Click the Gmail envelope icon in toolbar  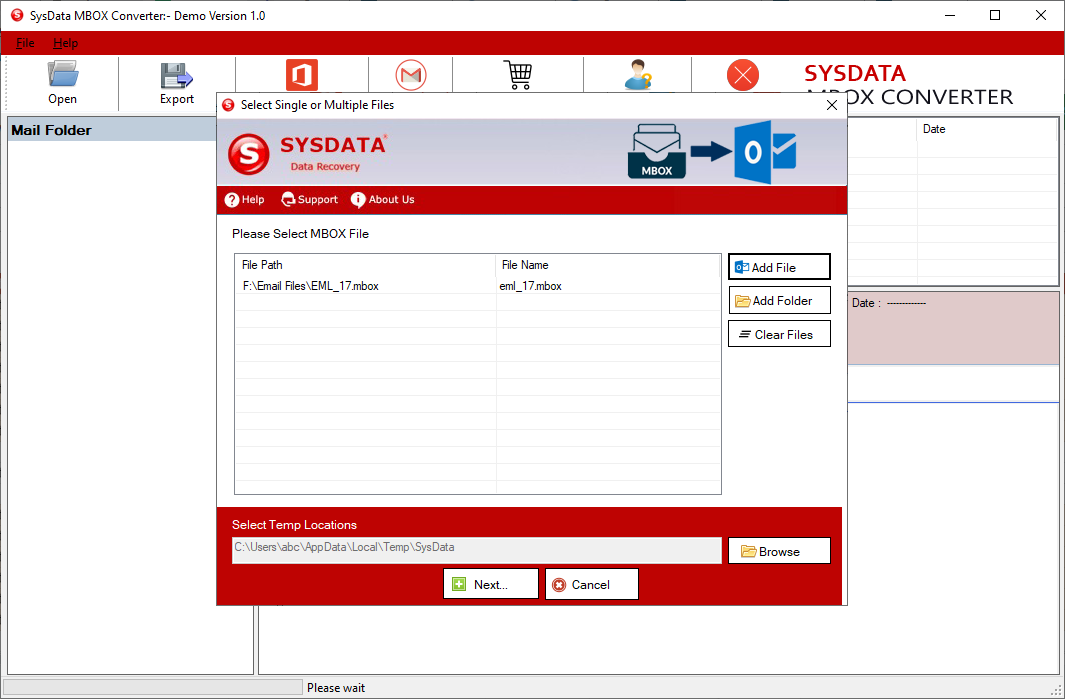coord(411,75)
